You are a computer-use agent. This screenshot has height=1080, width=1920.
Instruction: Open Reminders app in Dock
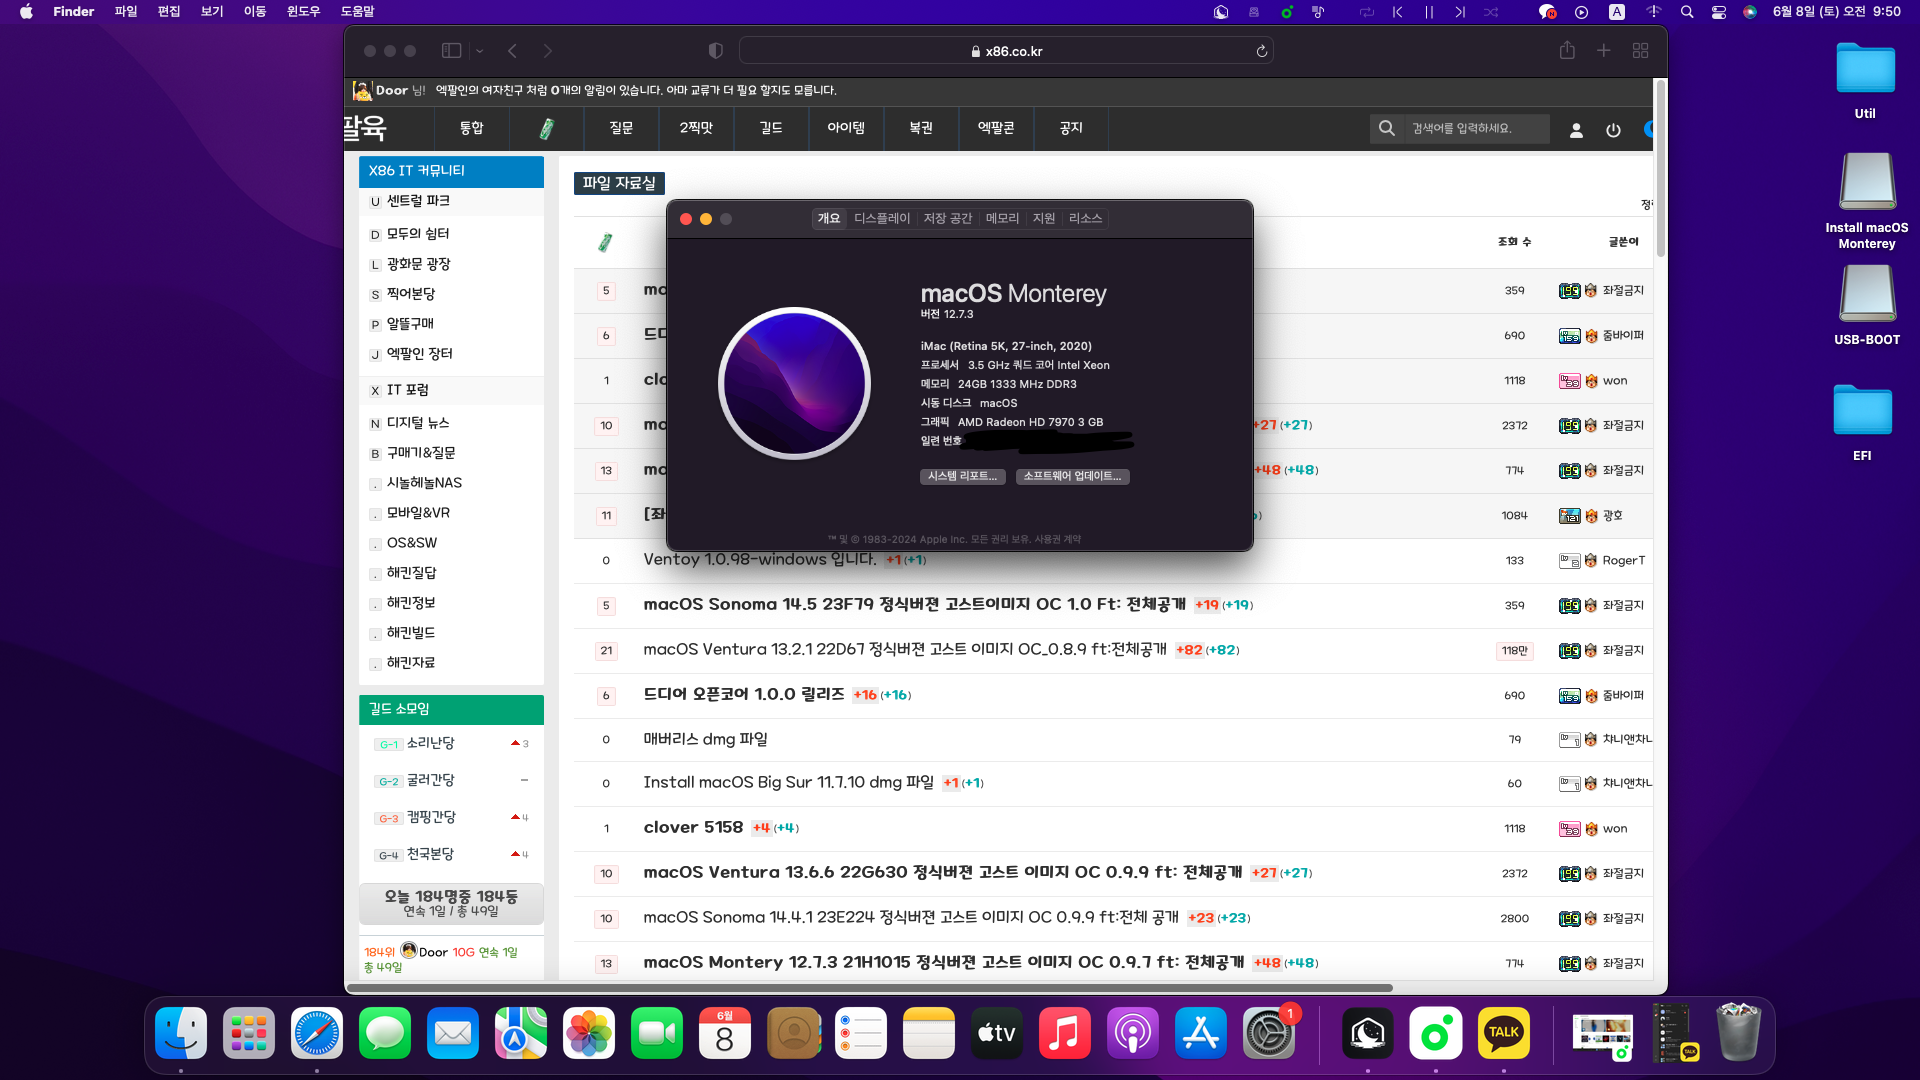pos(861,1034)
